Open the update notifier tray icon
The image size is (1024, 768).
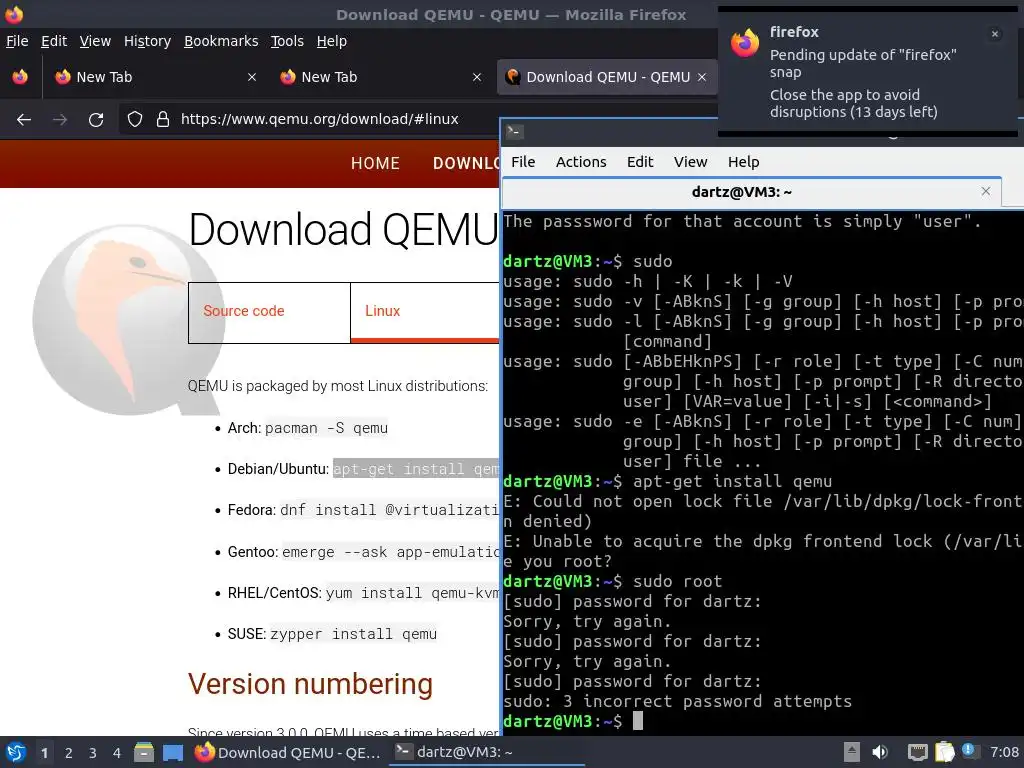click(x=970, y=751)
